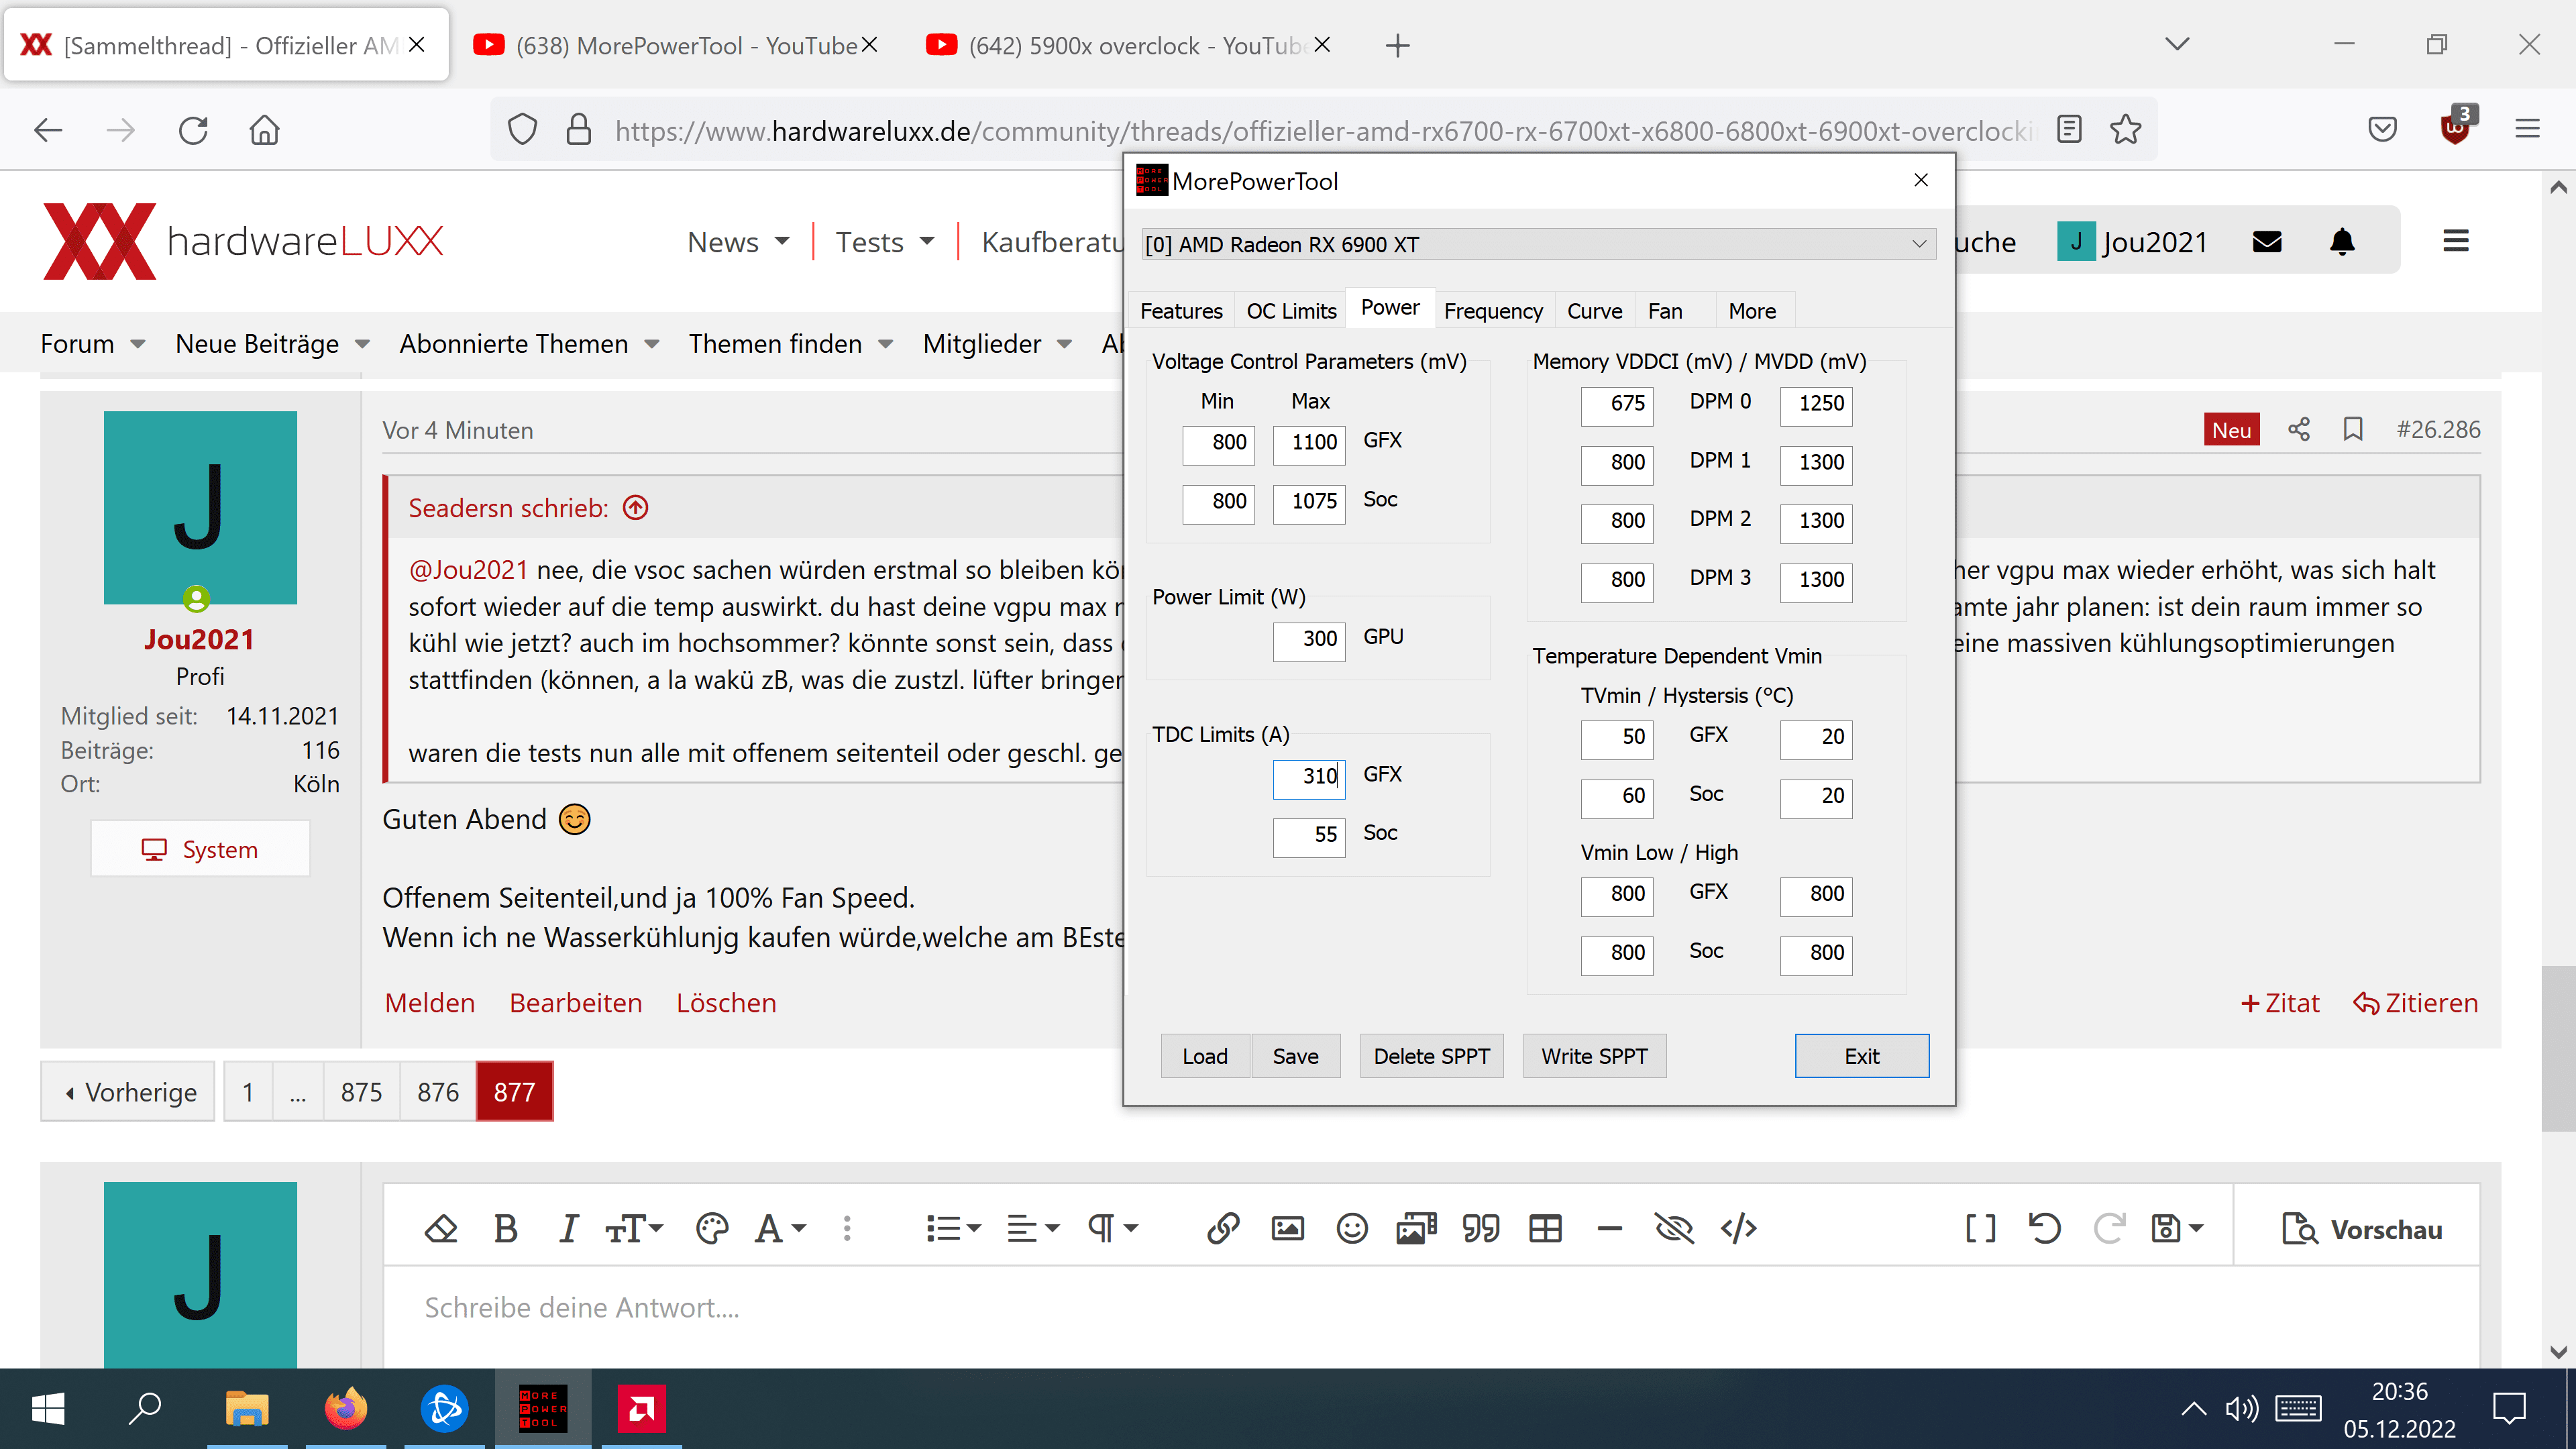
Task: Click the System button under Jou2021
Action: click(200, 849)
